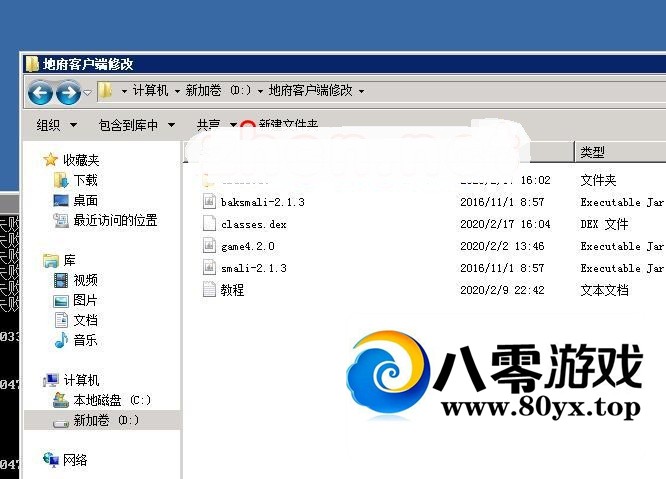Click the 最近访问的位置 icon
The image size is (666, 479).
61,220
